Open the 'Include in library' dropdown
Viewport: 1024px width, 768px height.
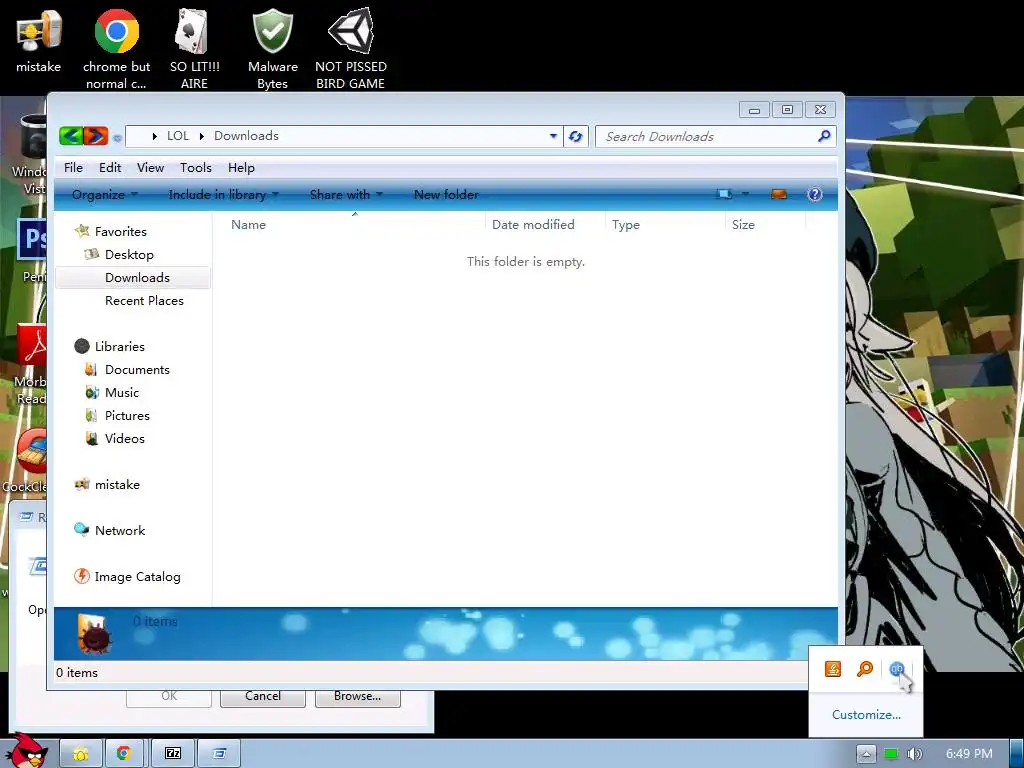point(223,194)
